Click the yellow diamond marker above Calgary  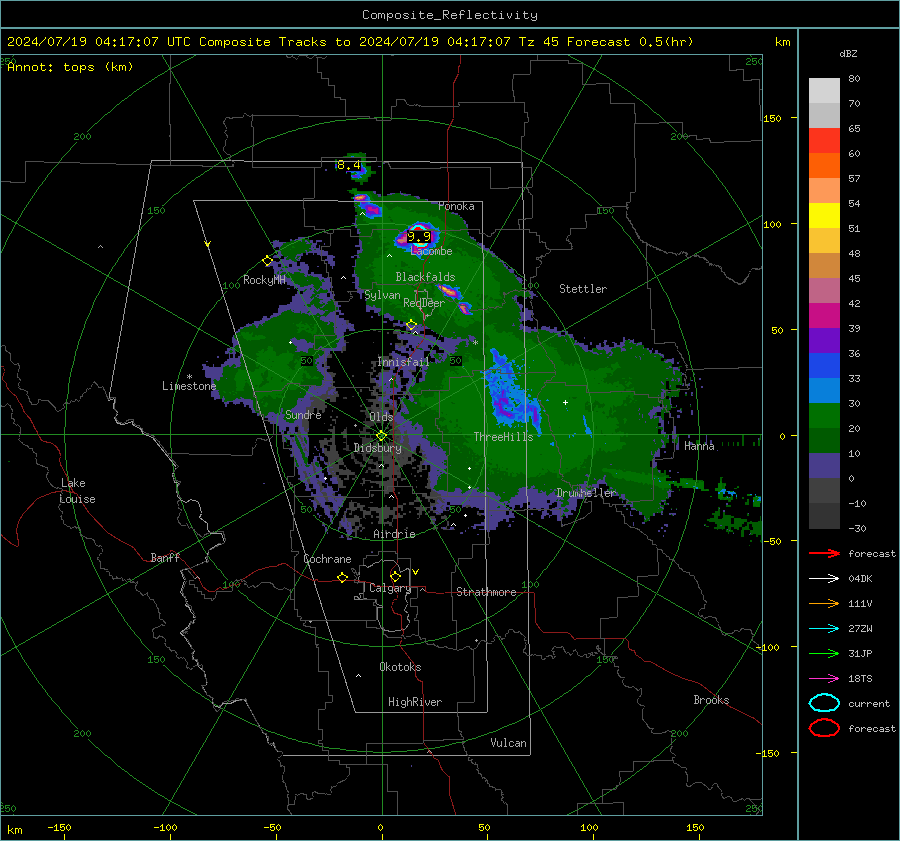pos(395,576)
